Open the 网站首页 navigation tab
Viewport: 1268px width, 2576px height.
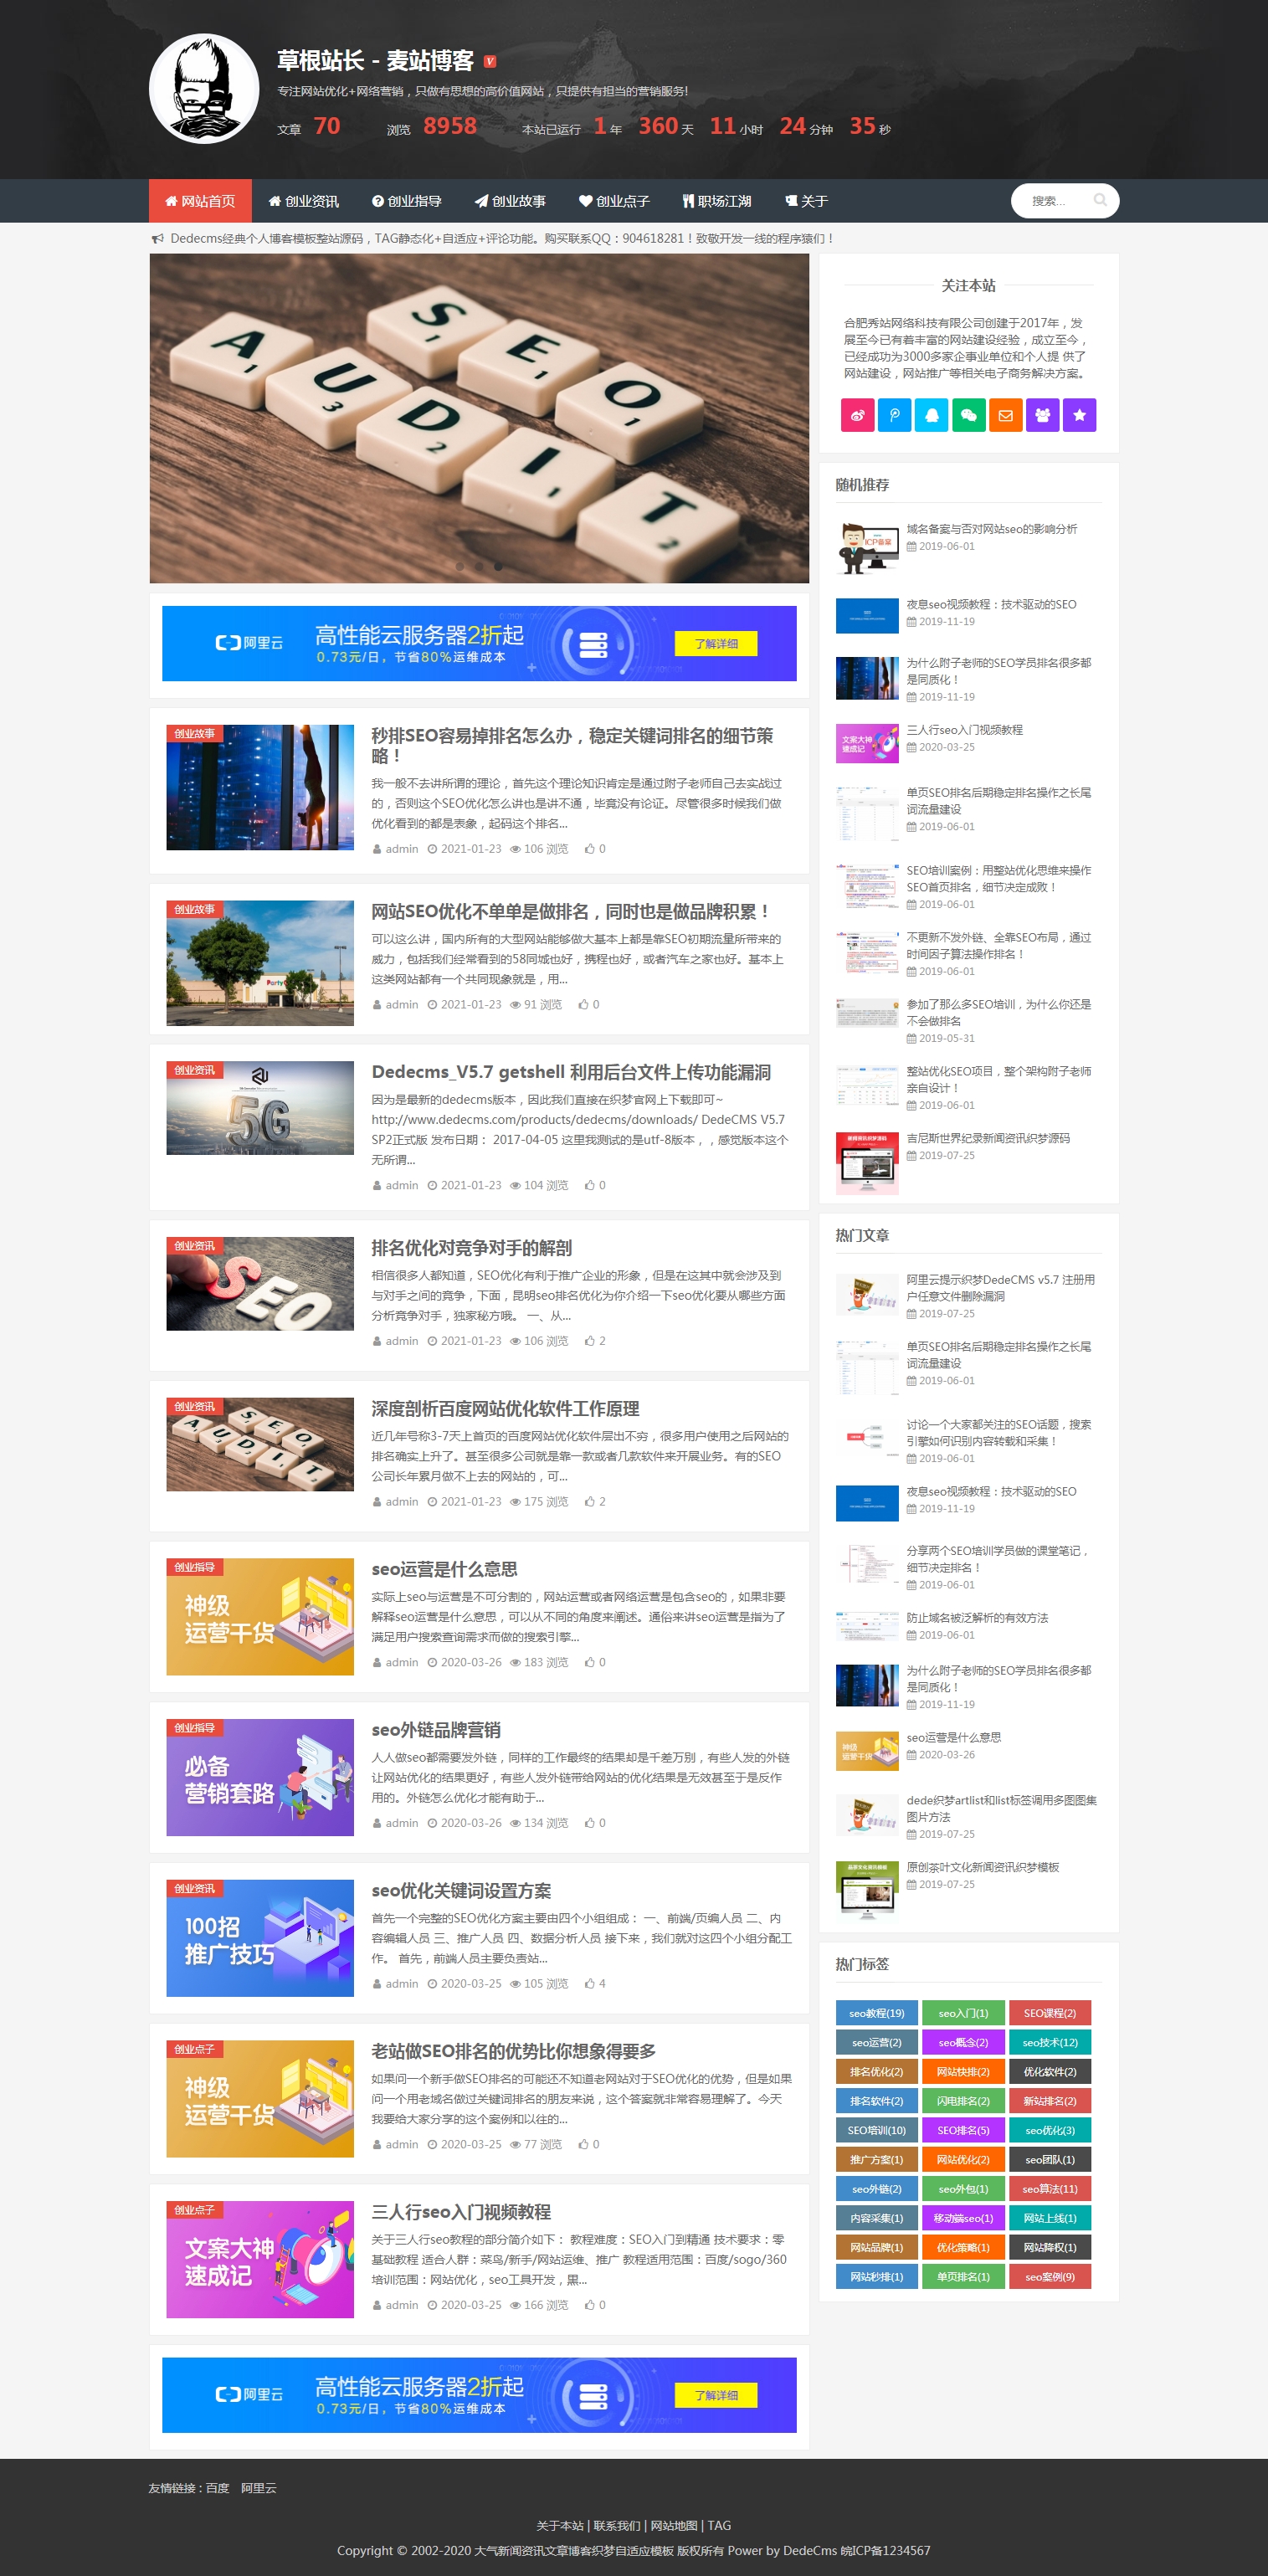click(x=200, y=201)
